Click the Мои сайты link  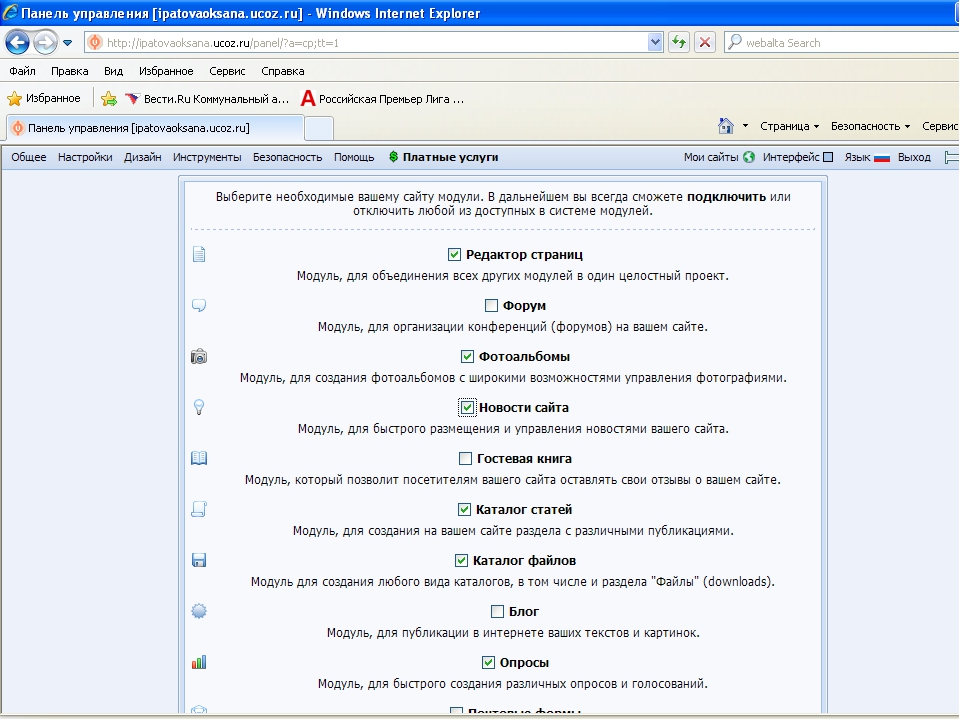pyautogui.click(x=711, y=157)
